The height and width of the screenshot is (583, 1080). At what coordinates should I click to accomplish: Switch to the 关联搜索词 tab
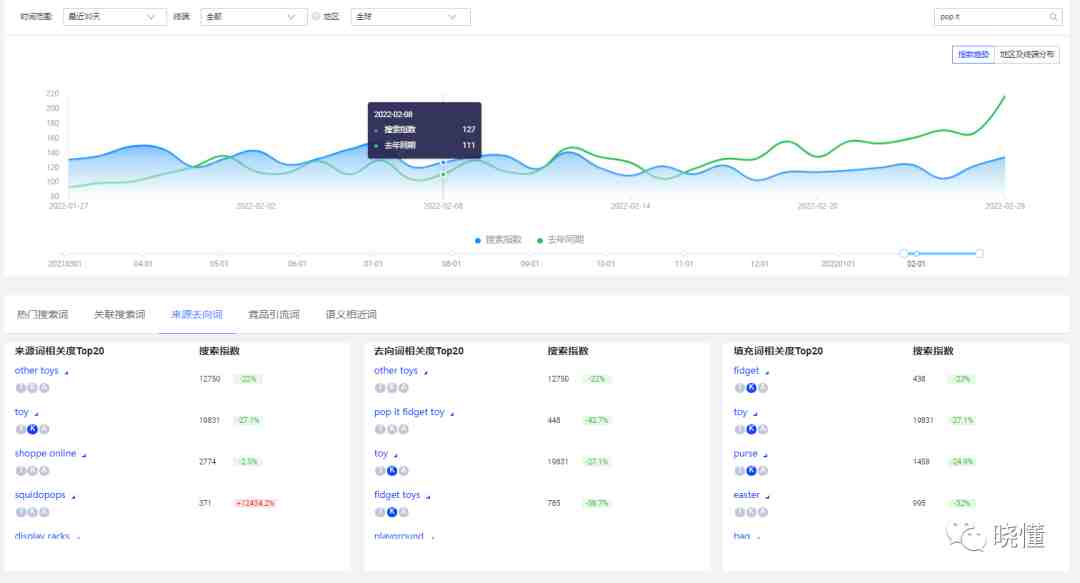point(119,315)
